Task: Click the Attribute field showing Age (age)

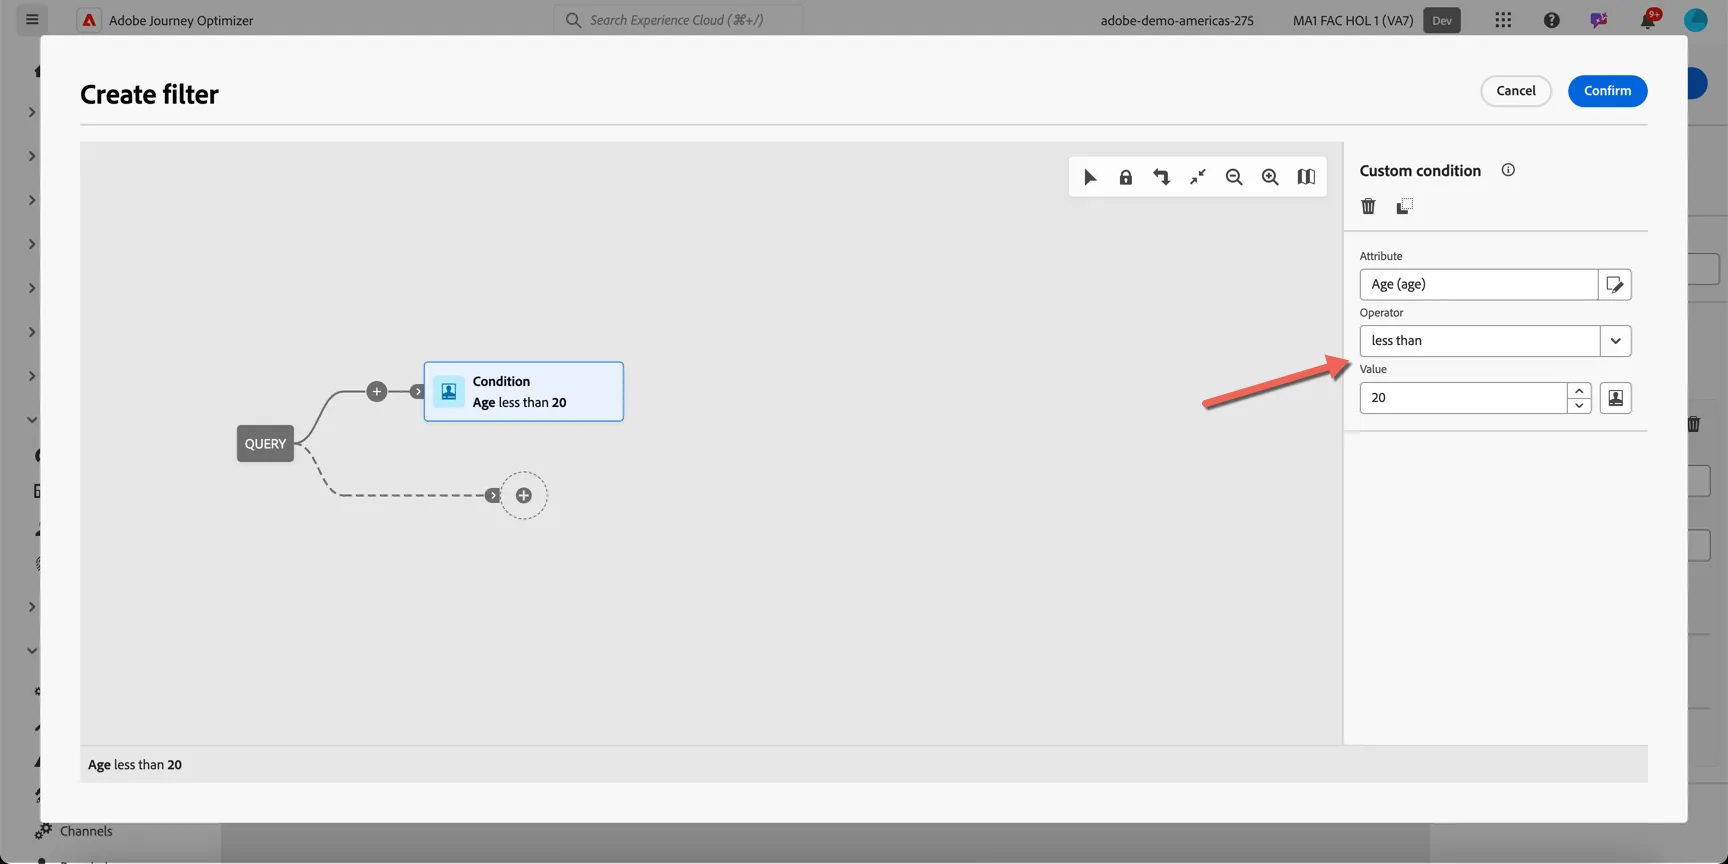Action: coord(1479,285)
